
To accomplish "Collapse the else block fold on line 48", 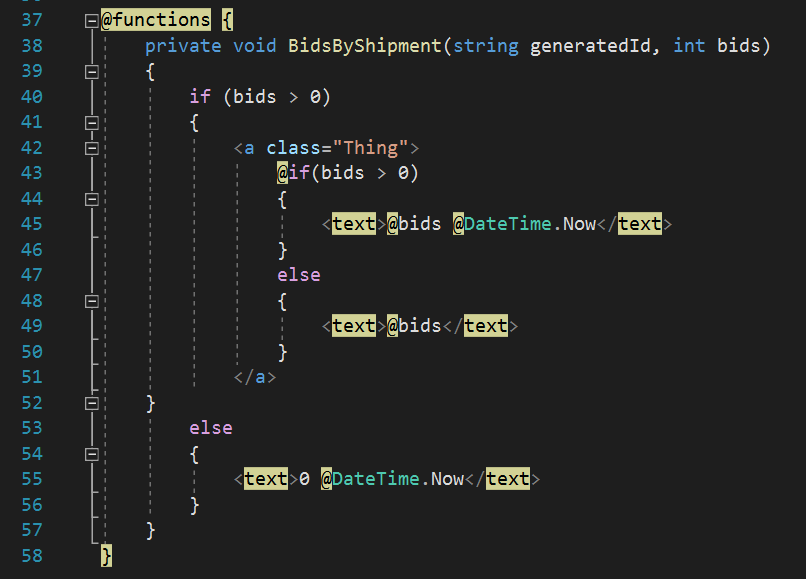I will [91, 300].
